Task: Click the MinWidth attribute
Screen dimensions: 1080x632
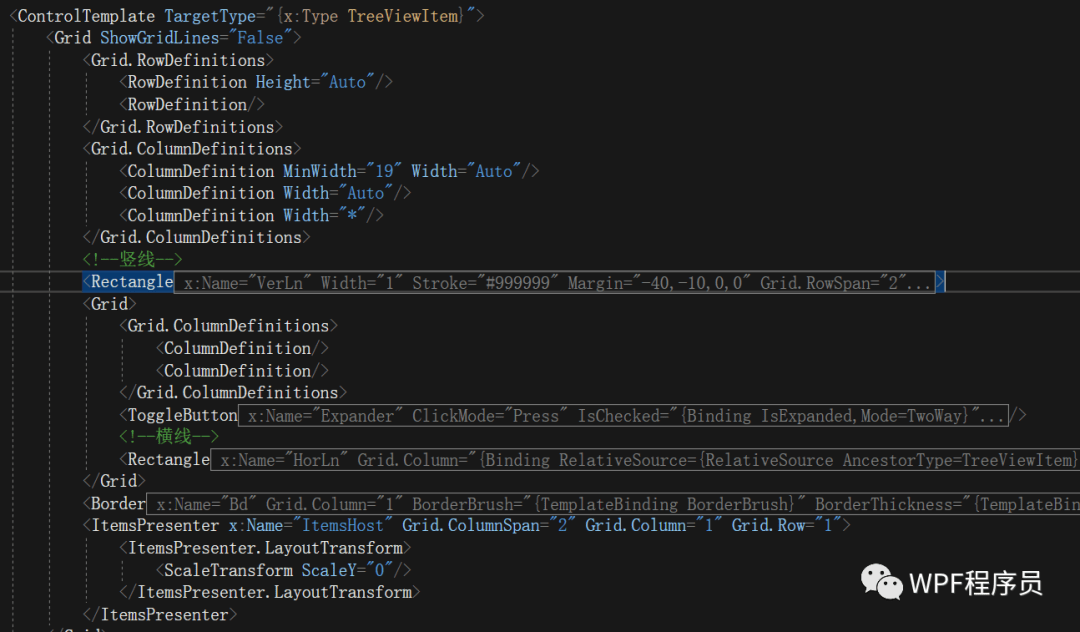Action: 320,171
